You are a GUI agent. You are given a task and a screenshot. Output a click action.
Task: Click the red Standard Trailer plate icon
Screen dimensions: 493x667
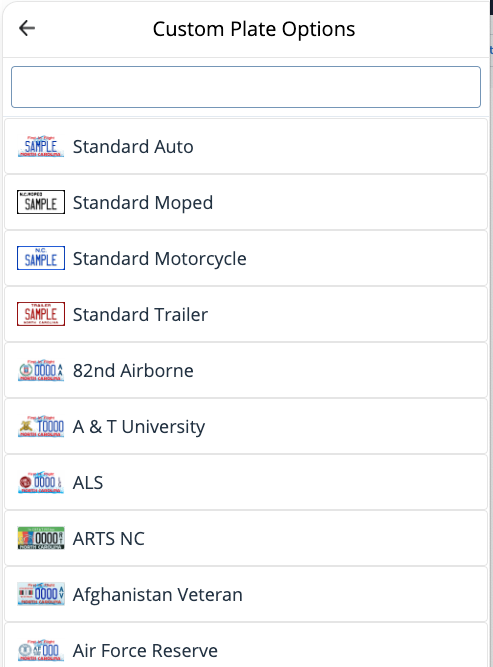[x=41, y=314]
